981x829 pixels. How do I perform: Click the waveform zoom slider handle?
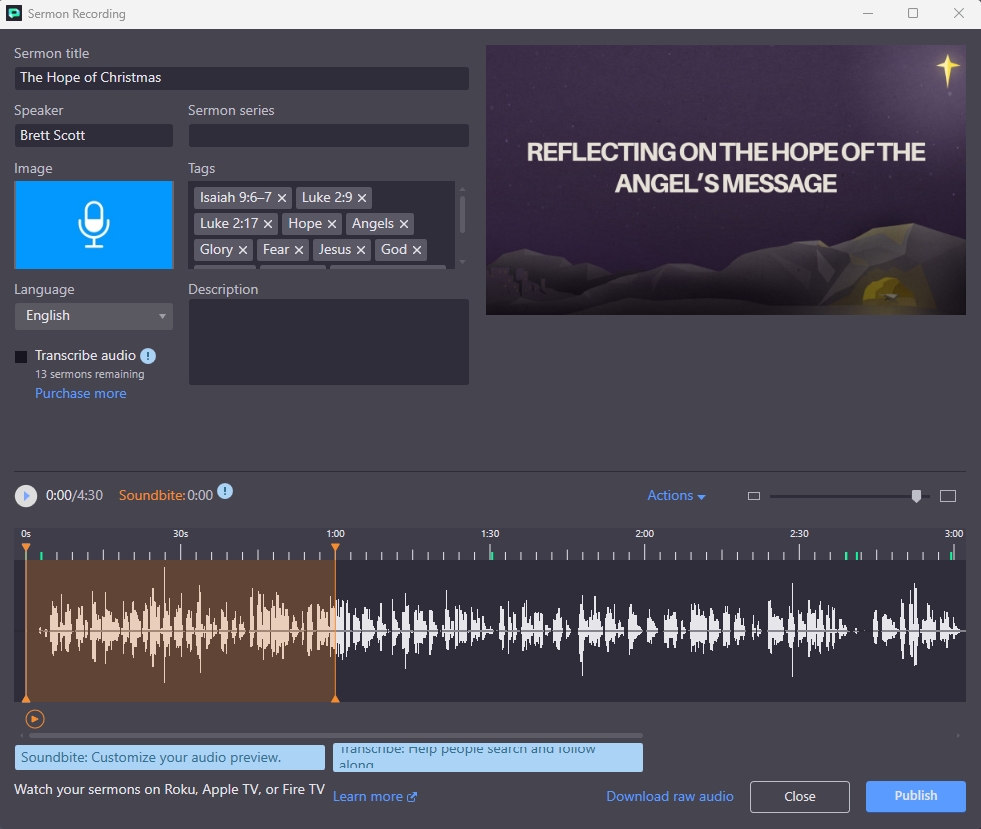pos(917,496)
